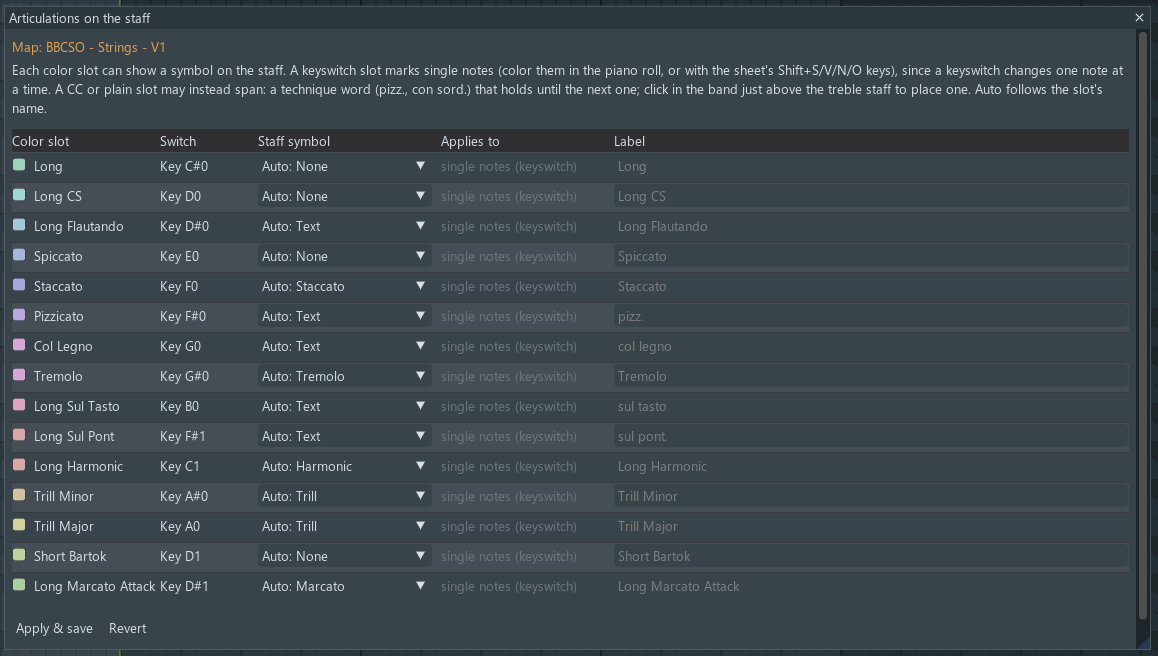This screenshot has height=656, width=1158.
Task: Close the Articulations on the staff dialog
Action: 1139,18
